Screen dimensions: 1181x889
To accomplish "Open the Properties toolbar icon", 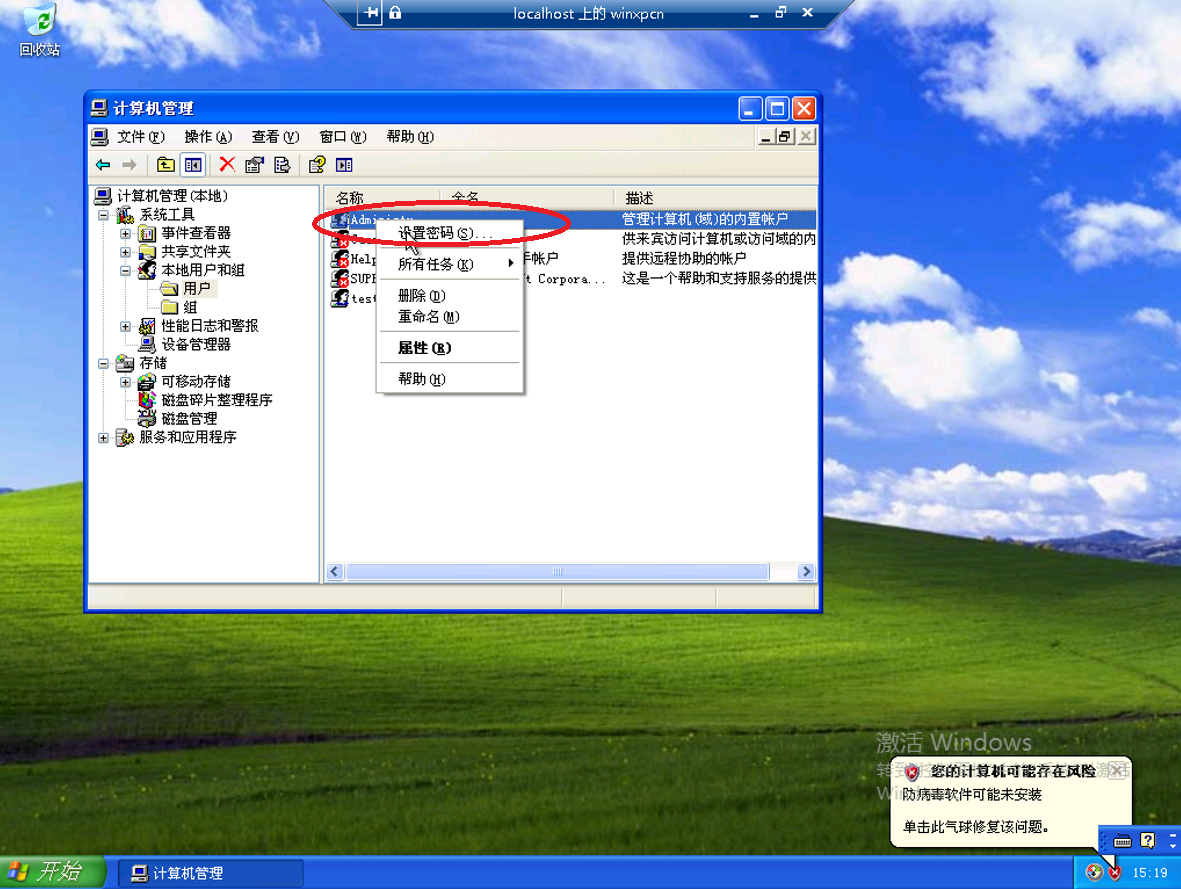I will 255,165.
